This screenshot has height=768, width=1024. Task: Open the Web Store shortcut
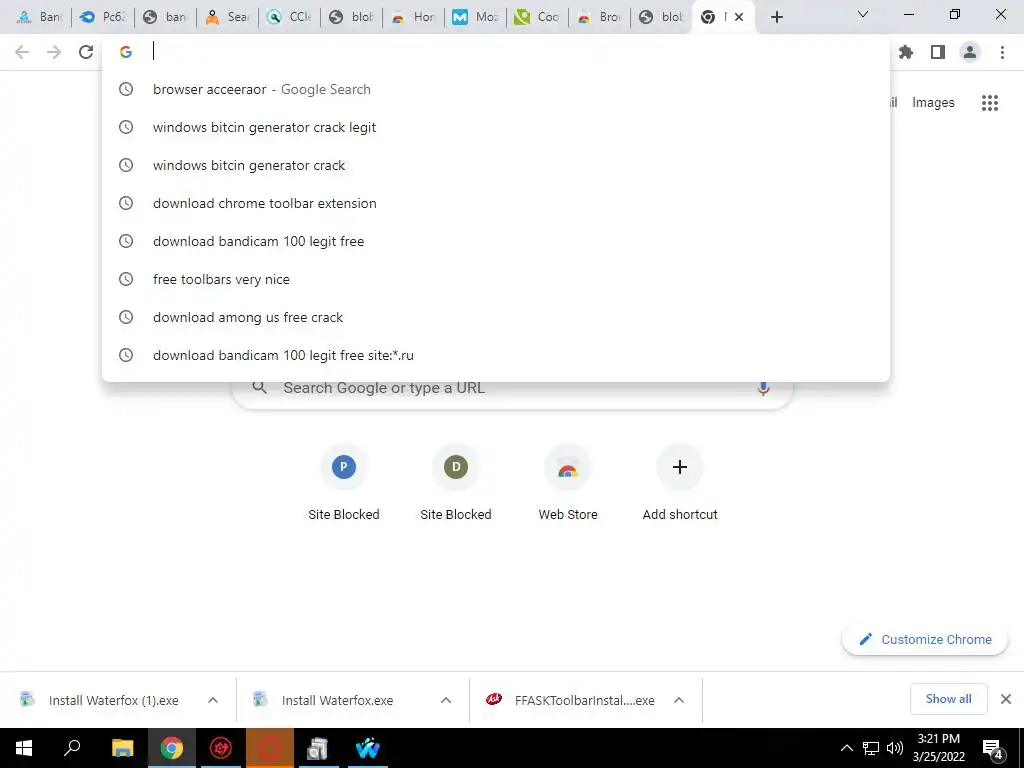click(568, 483)
